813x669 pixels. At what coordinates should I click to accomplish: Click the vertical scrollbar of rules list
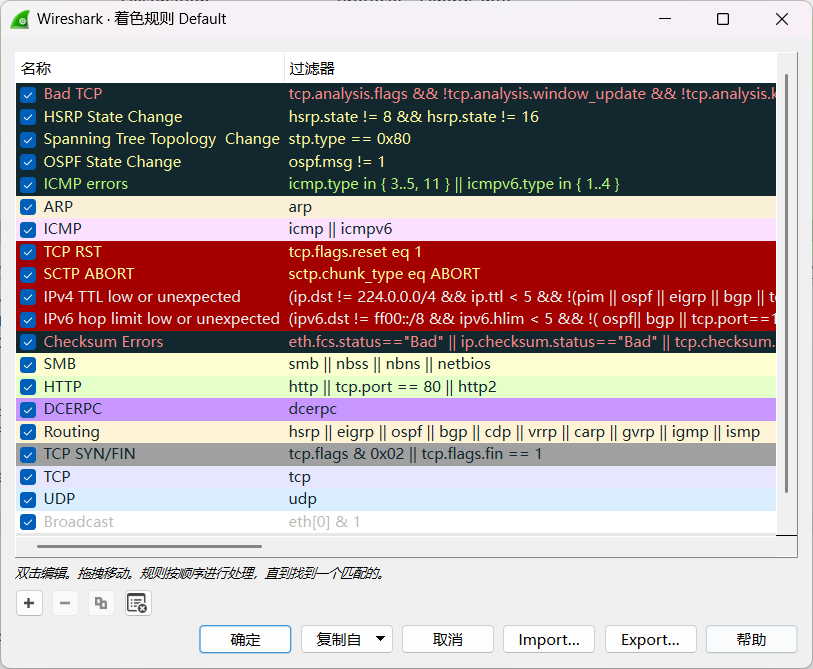(x=787, y=283)
